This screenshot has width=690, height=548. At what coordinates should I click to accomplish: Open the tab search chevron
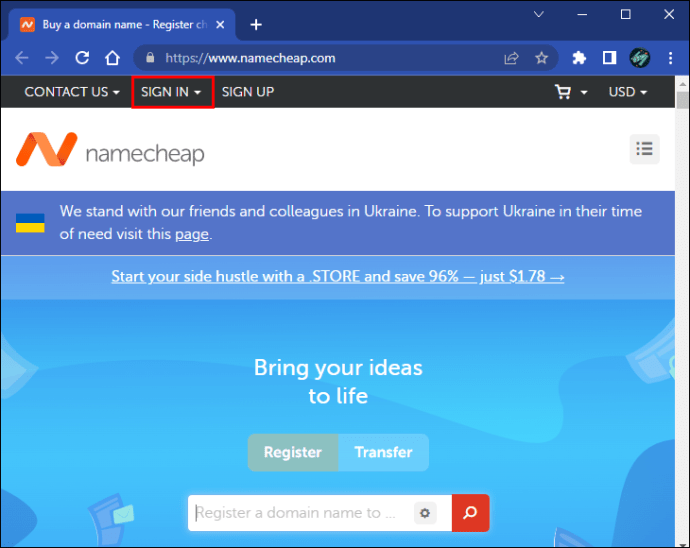[539, 15]
